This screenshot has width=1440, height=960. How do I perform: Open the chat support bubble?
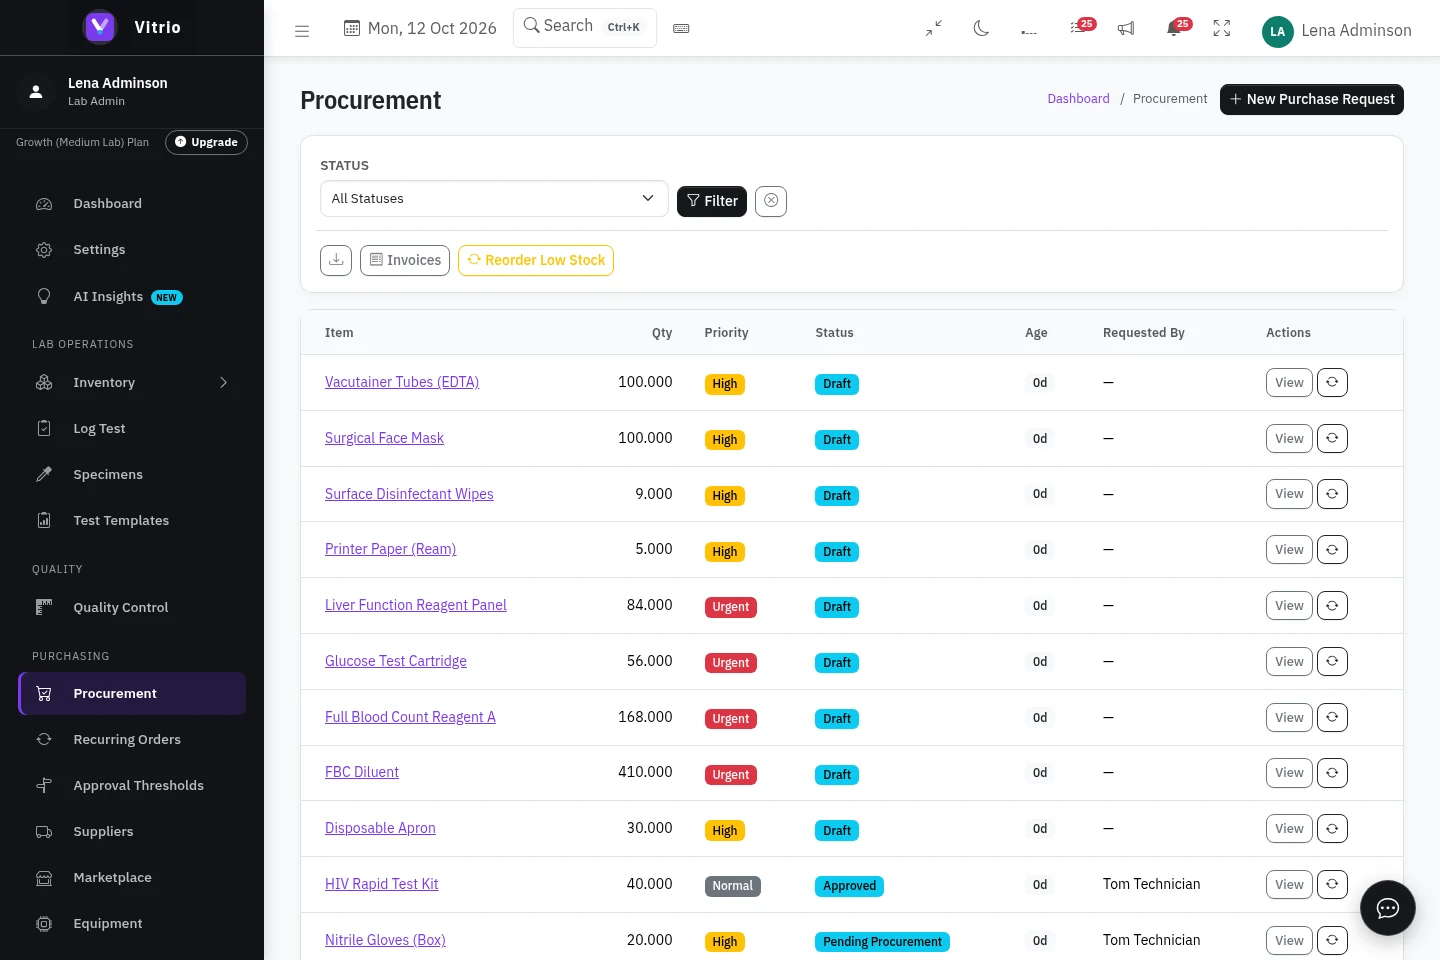1388,908
